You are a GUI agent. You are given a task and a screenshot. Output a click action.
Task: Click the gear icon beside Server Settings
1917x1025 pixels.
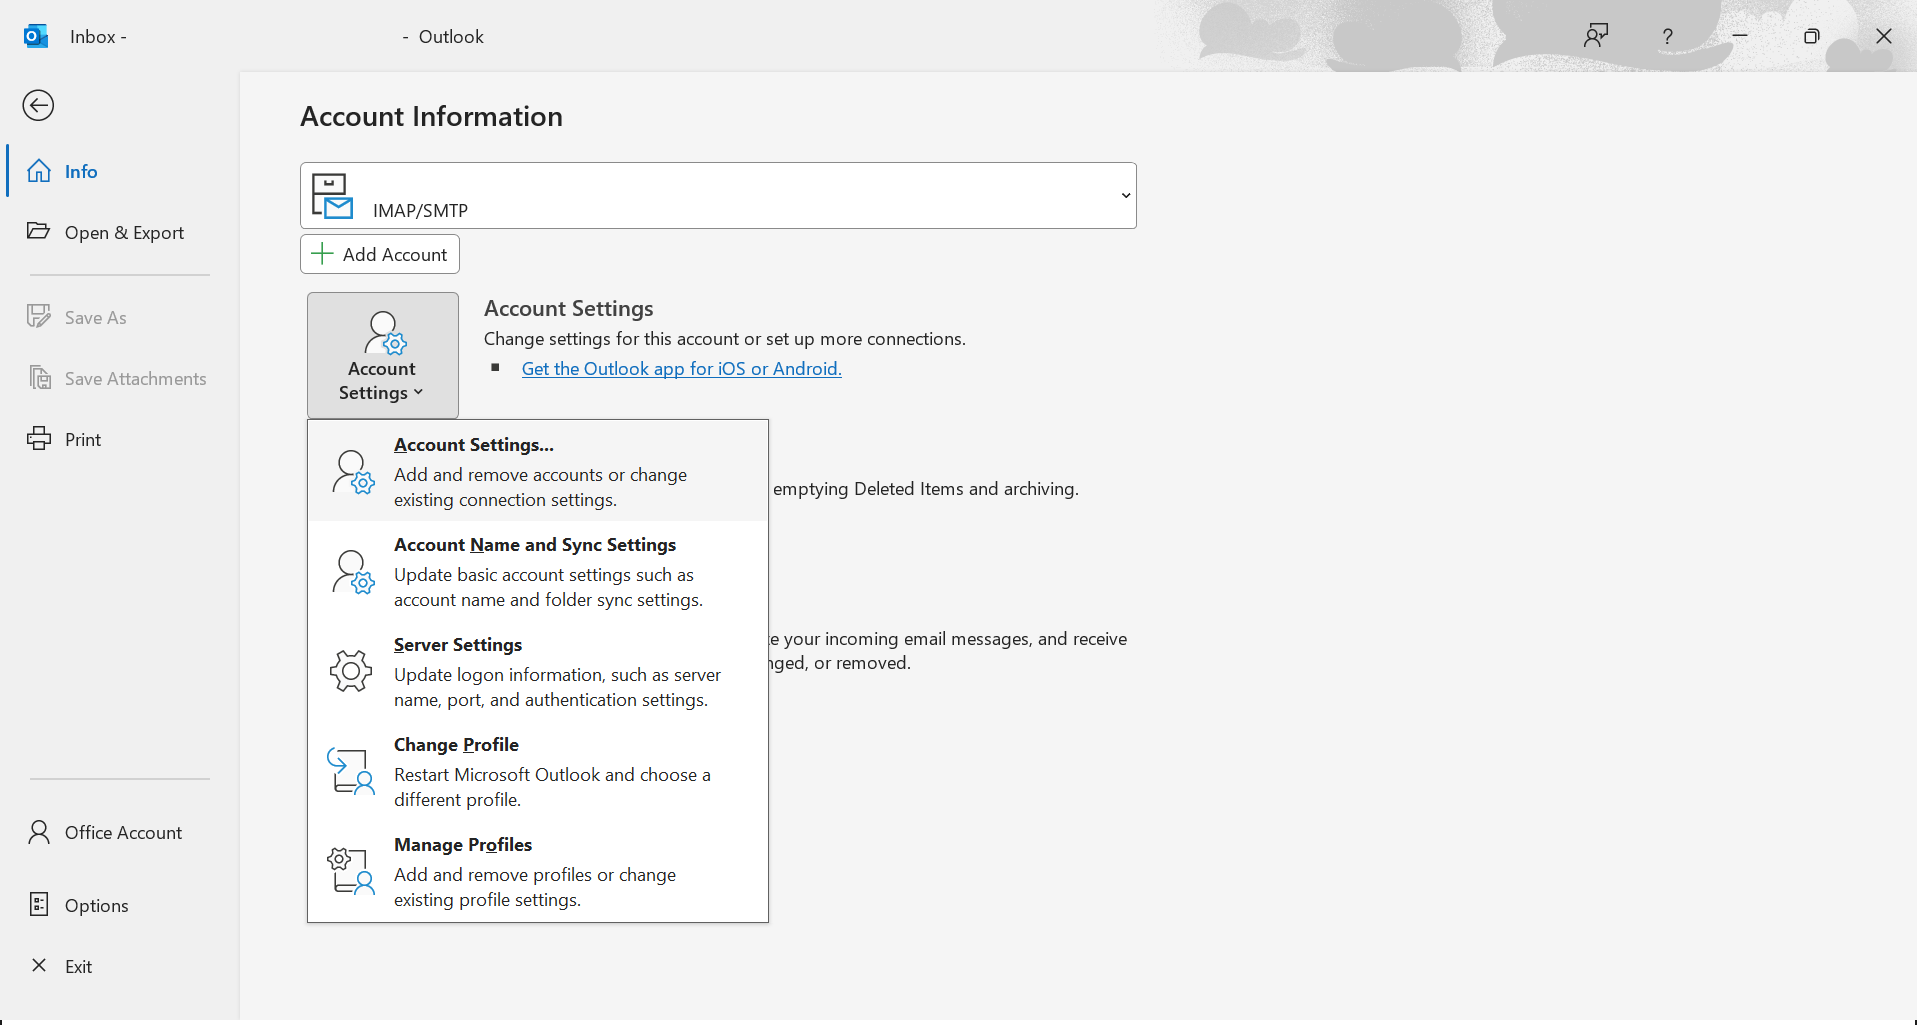pyautogui.click(x=351, y=671)
